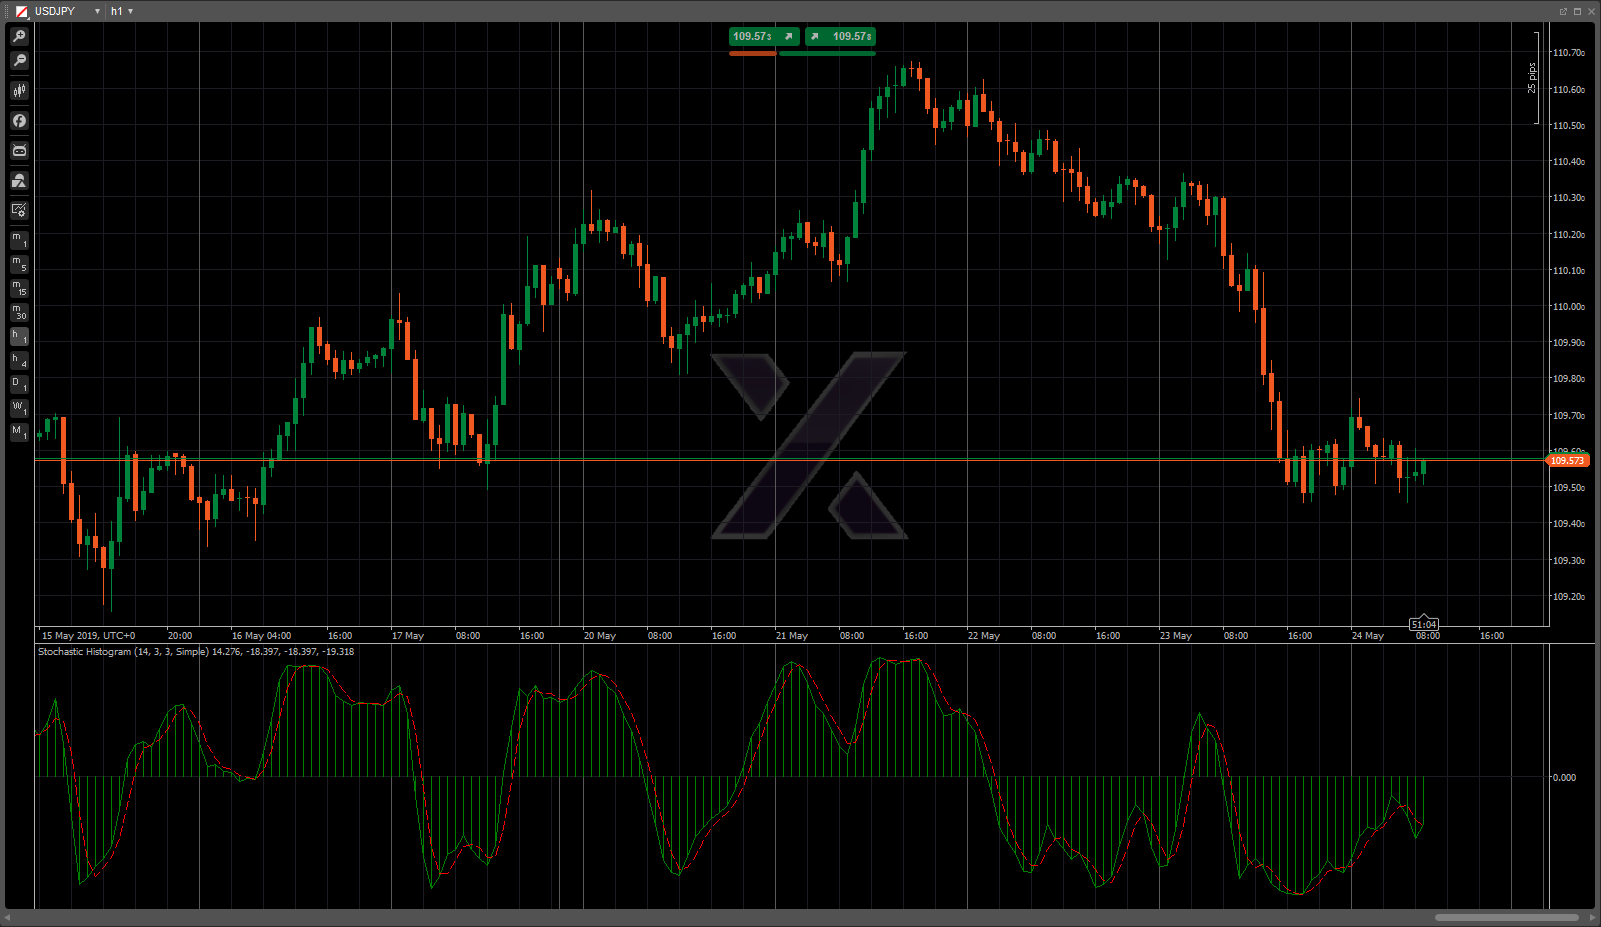The width and height of the screenshot is (1601, 927).
Task: Click the 51:04 candle countdown marker
Action: tap(1424, 624)
